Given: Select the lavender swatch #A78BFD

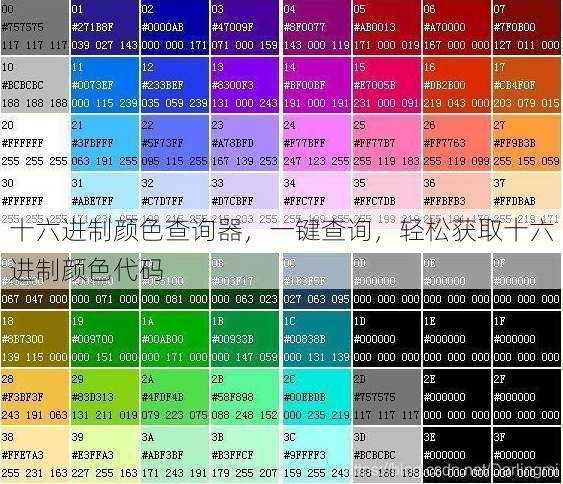Looking at the screenshot, I should [245, 143].
